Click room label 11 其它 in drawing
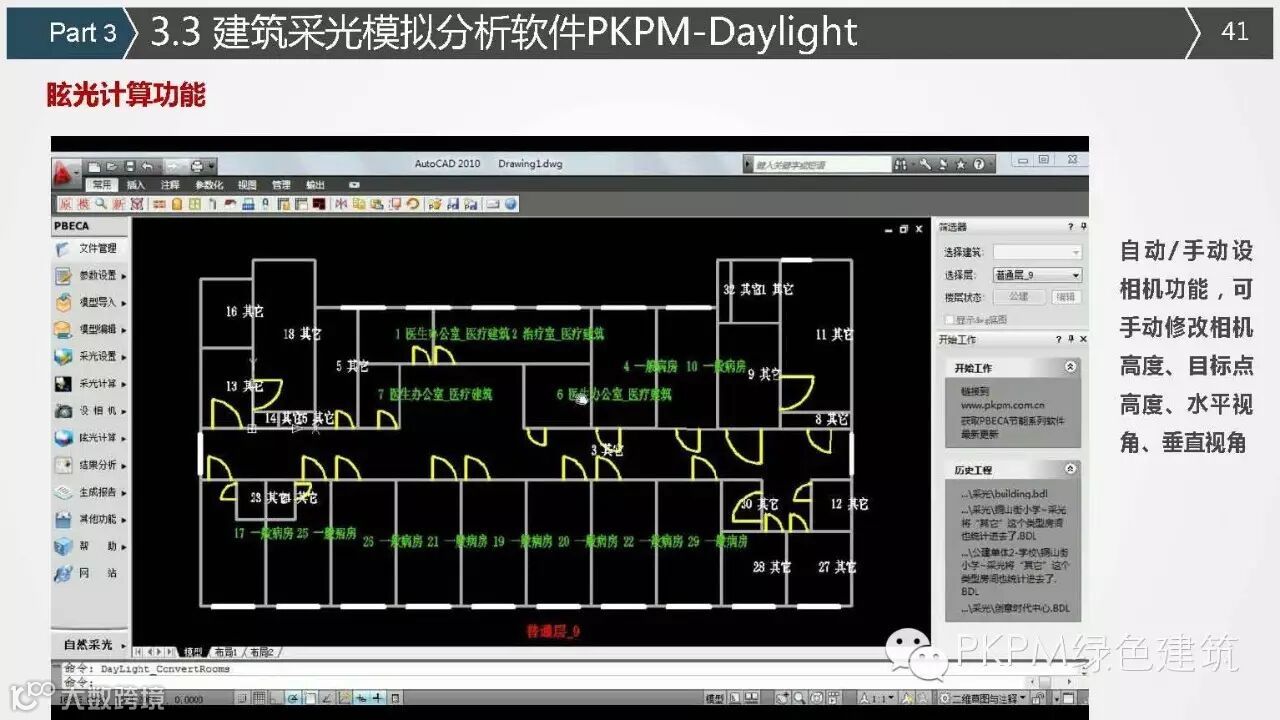Image resolution: width=1280 pixels, height=720 pixels. tap(834, 334)
